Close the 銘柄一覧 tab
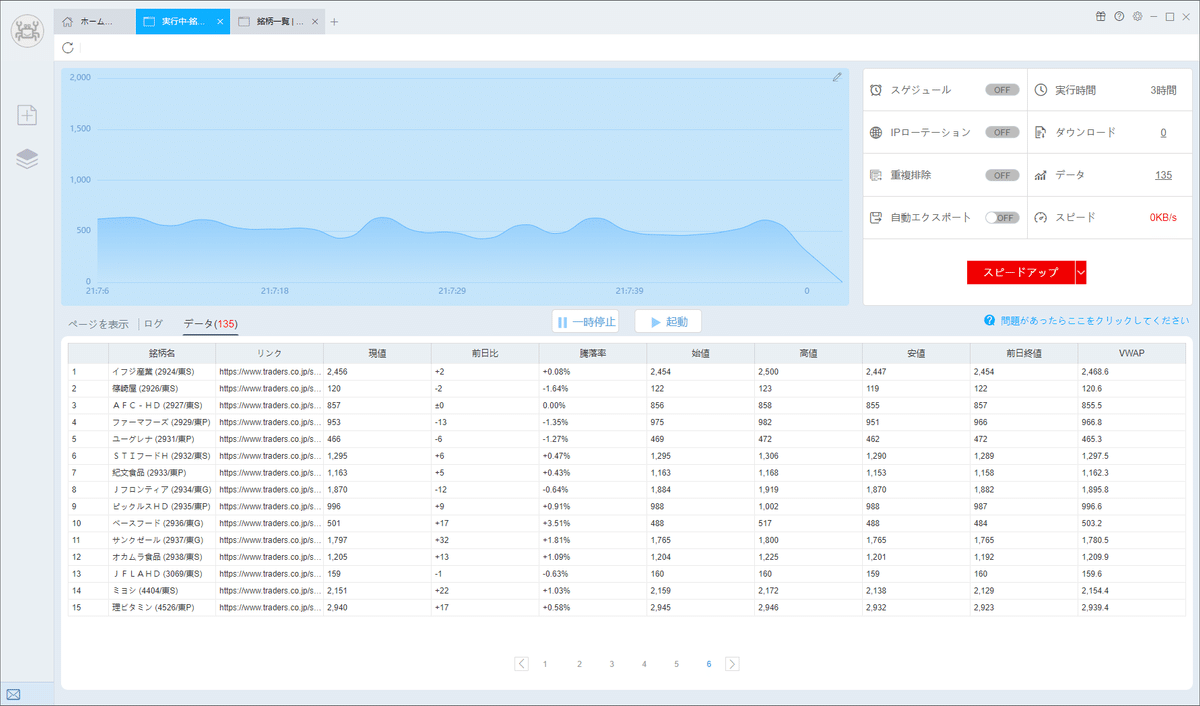 pos(314,21)
